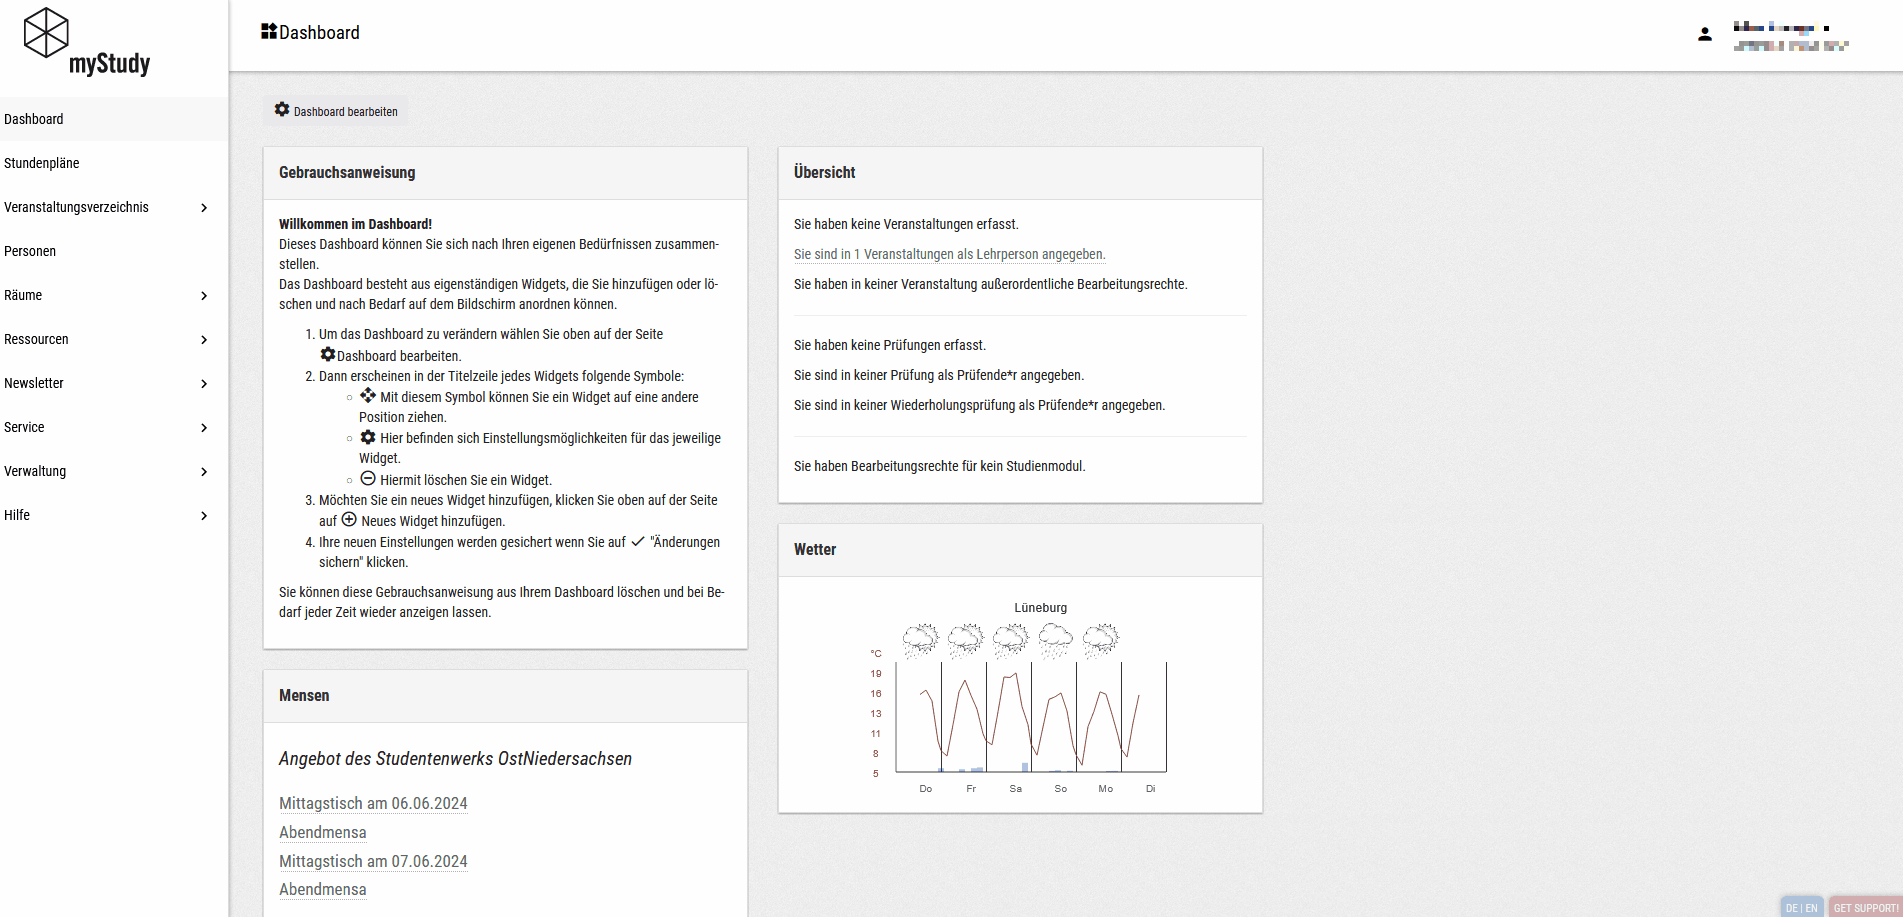1903x917 pixels.
Task: Expand the Newsletter submenu chevron
Action: point(204,384)
